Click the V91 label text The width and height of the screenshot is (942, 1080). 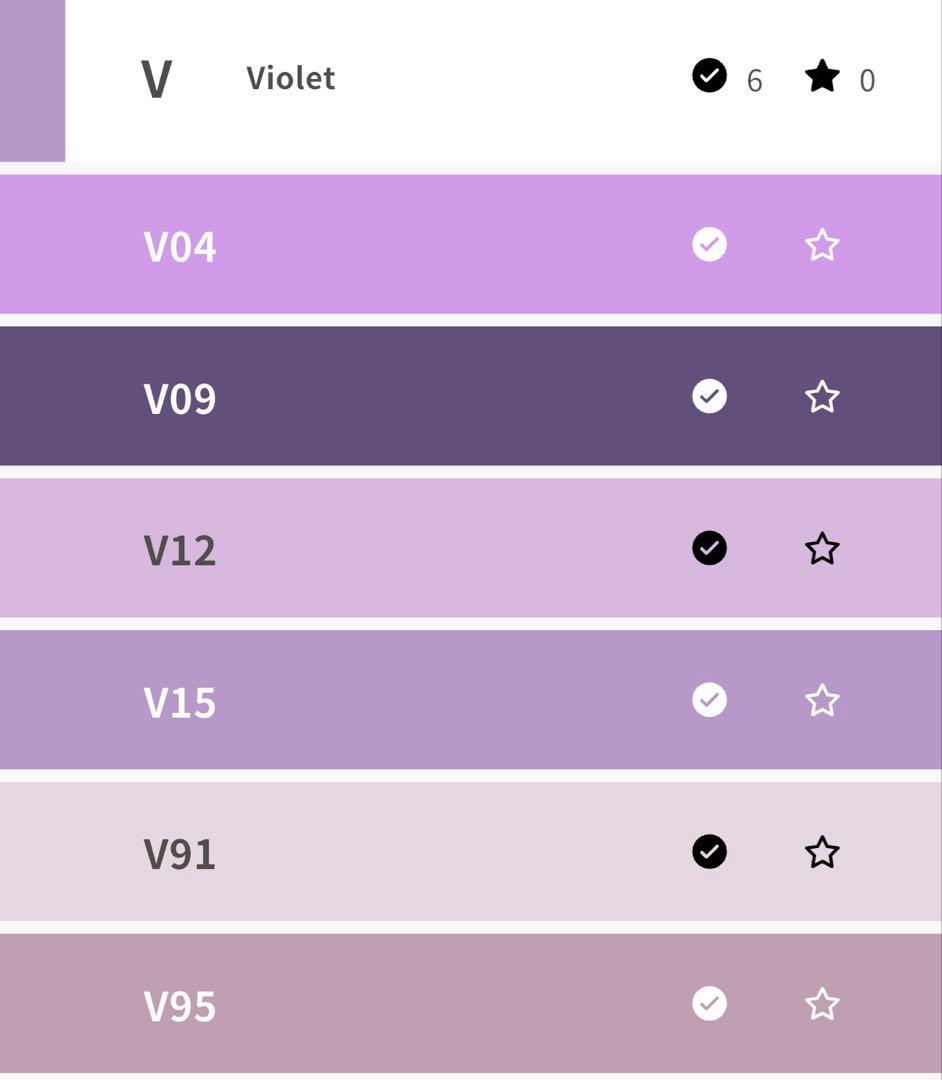click(180, 854)
